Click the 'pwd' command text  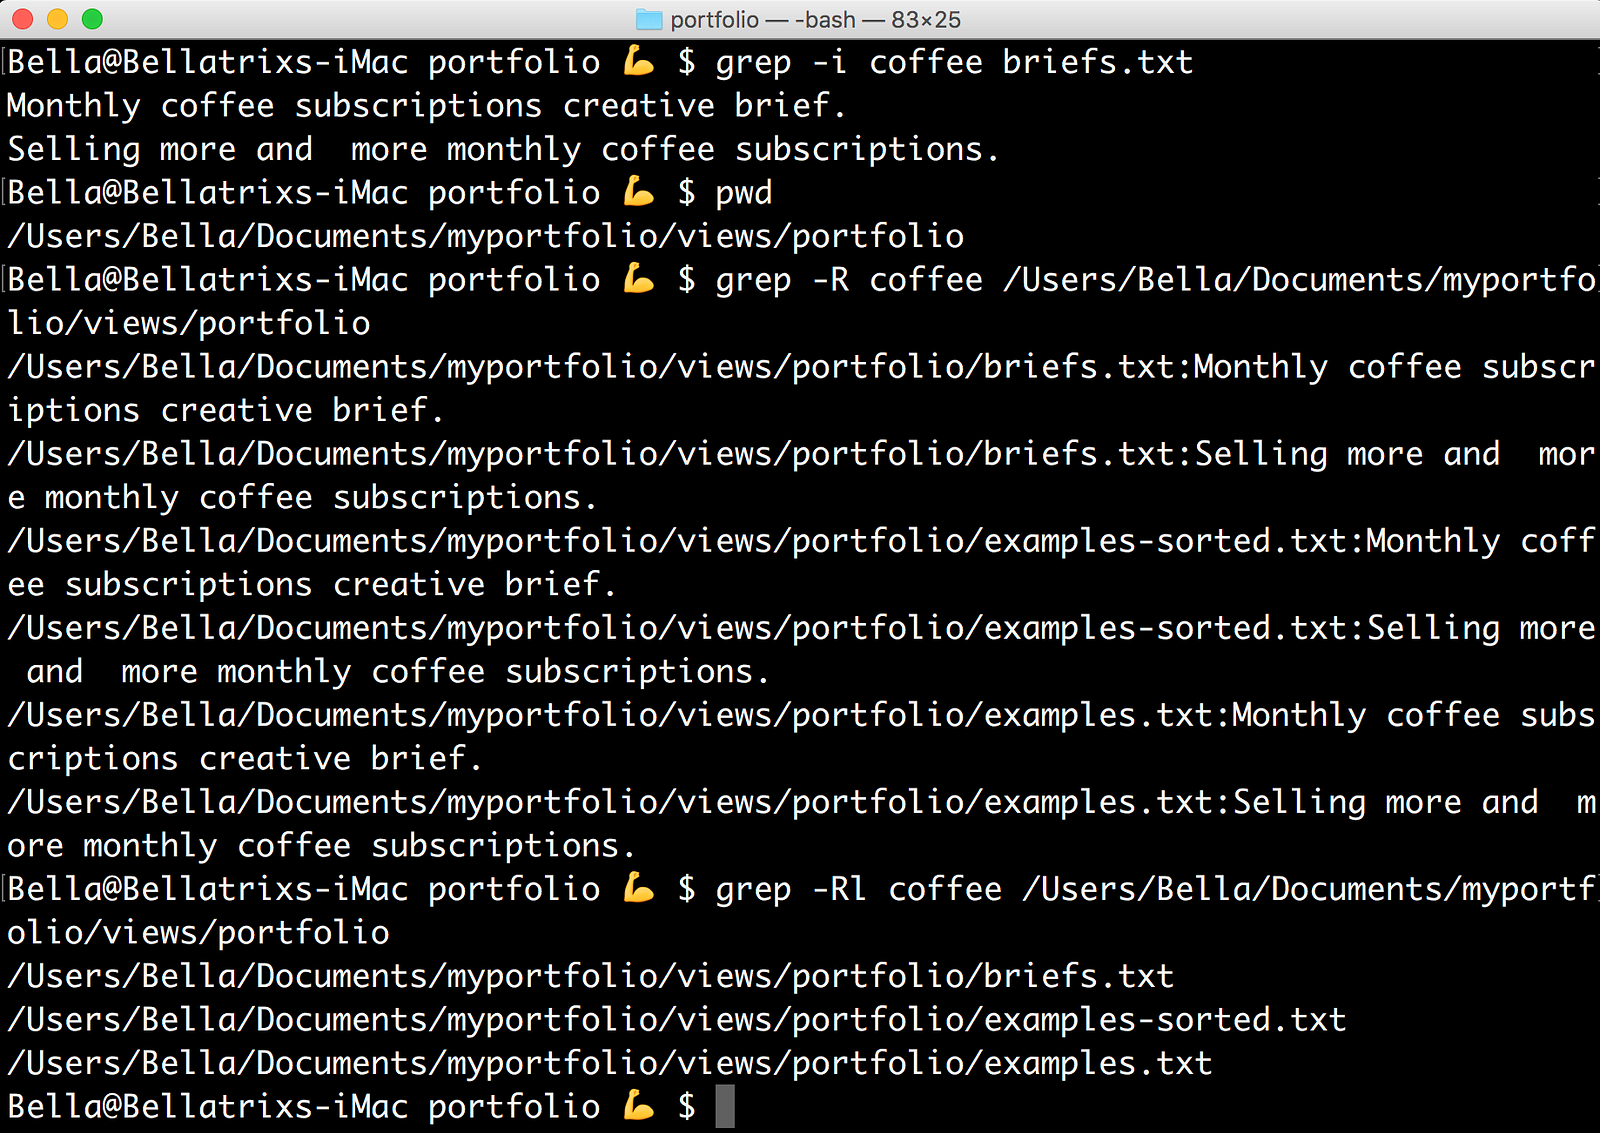[x=744, y=193]
